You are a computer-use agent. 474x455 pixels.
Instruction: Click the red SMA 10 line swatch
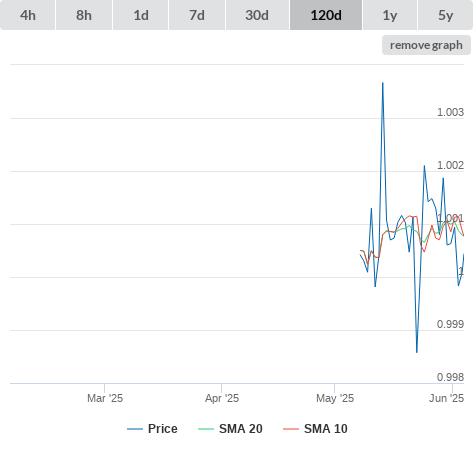[291, 429]
